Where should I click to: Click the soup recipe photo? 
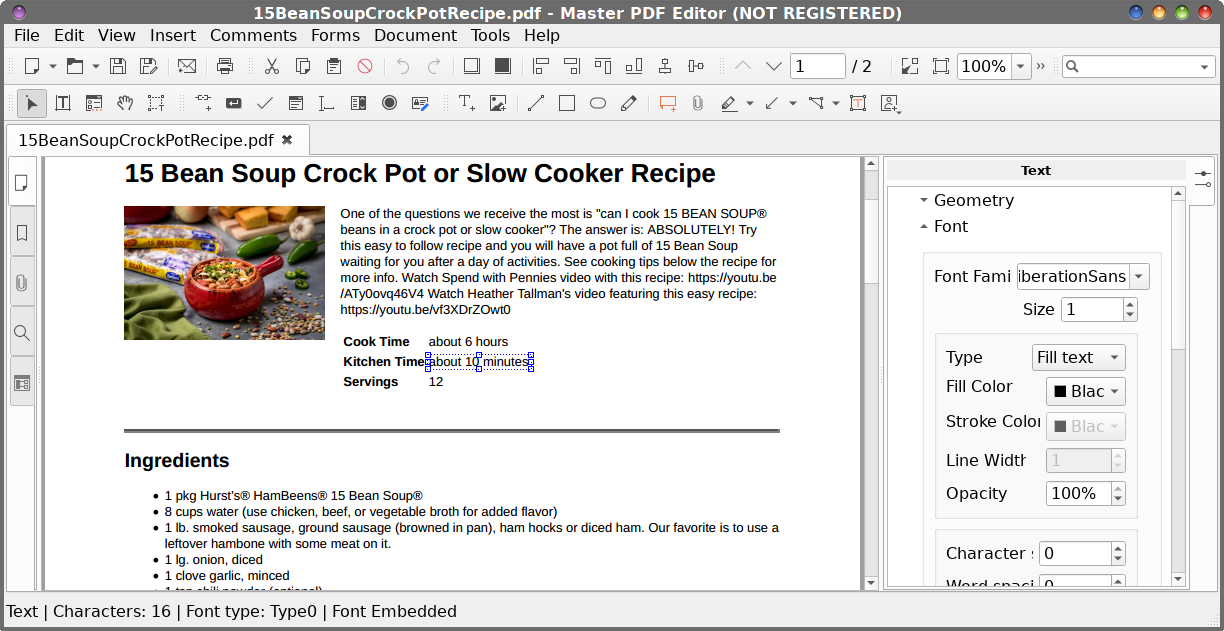[x=224, y=273]
